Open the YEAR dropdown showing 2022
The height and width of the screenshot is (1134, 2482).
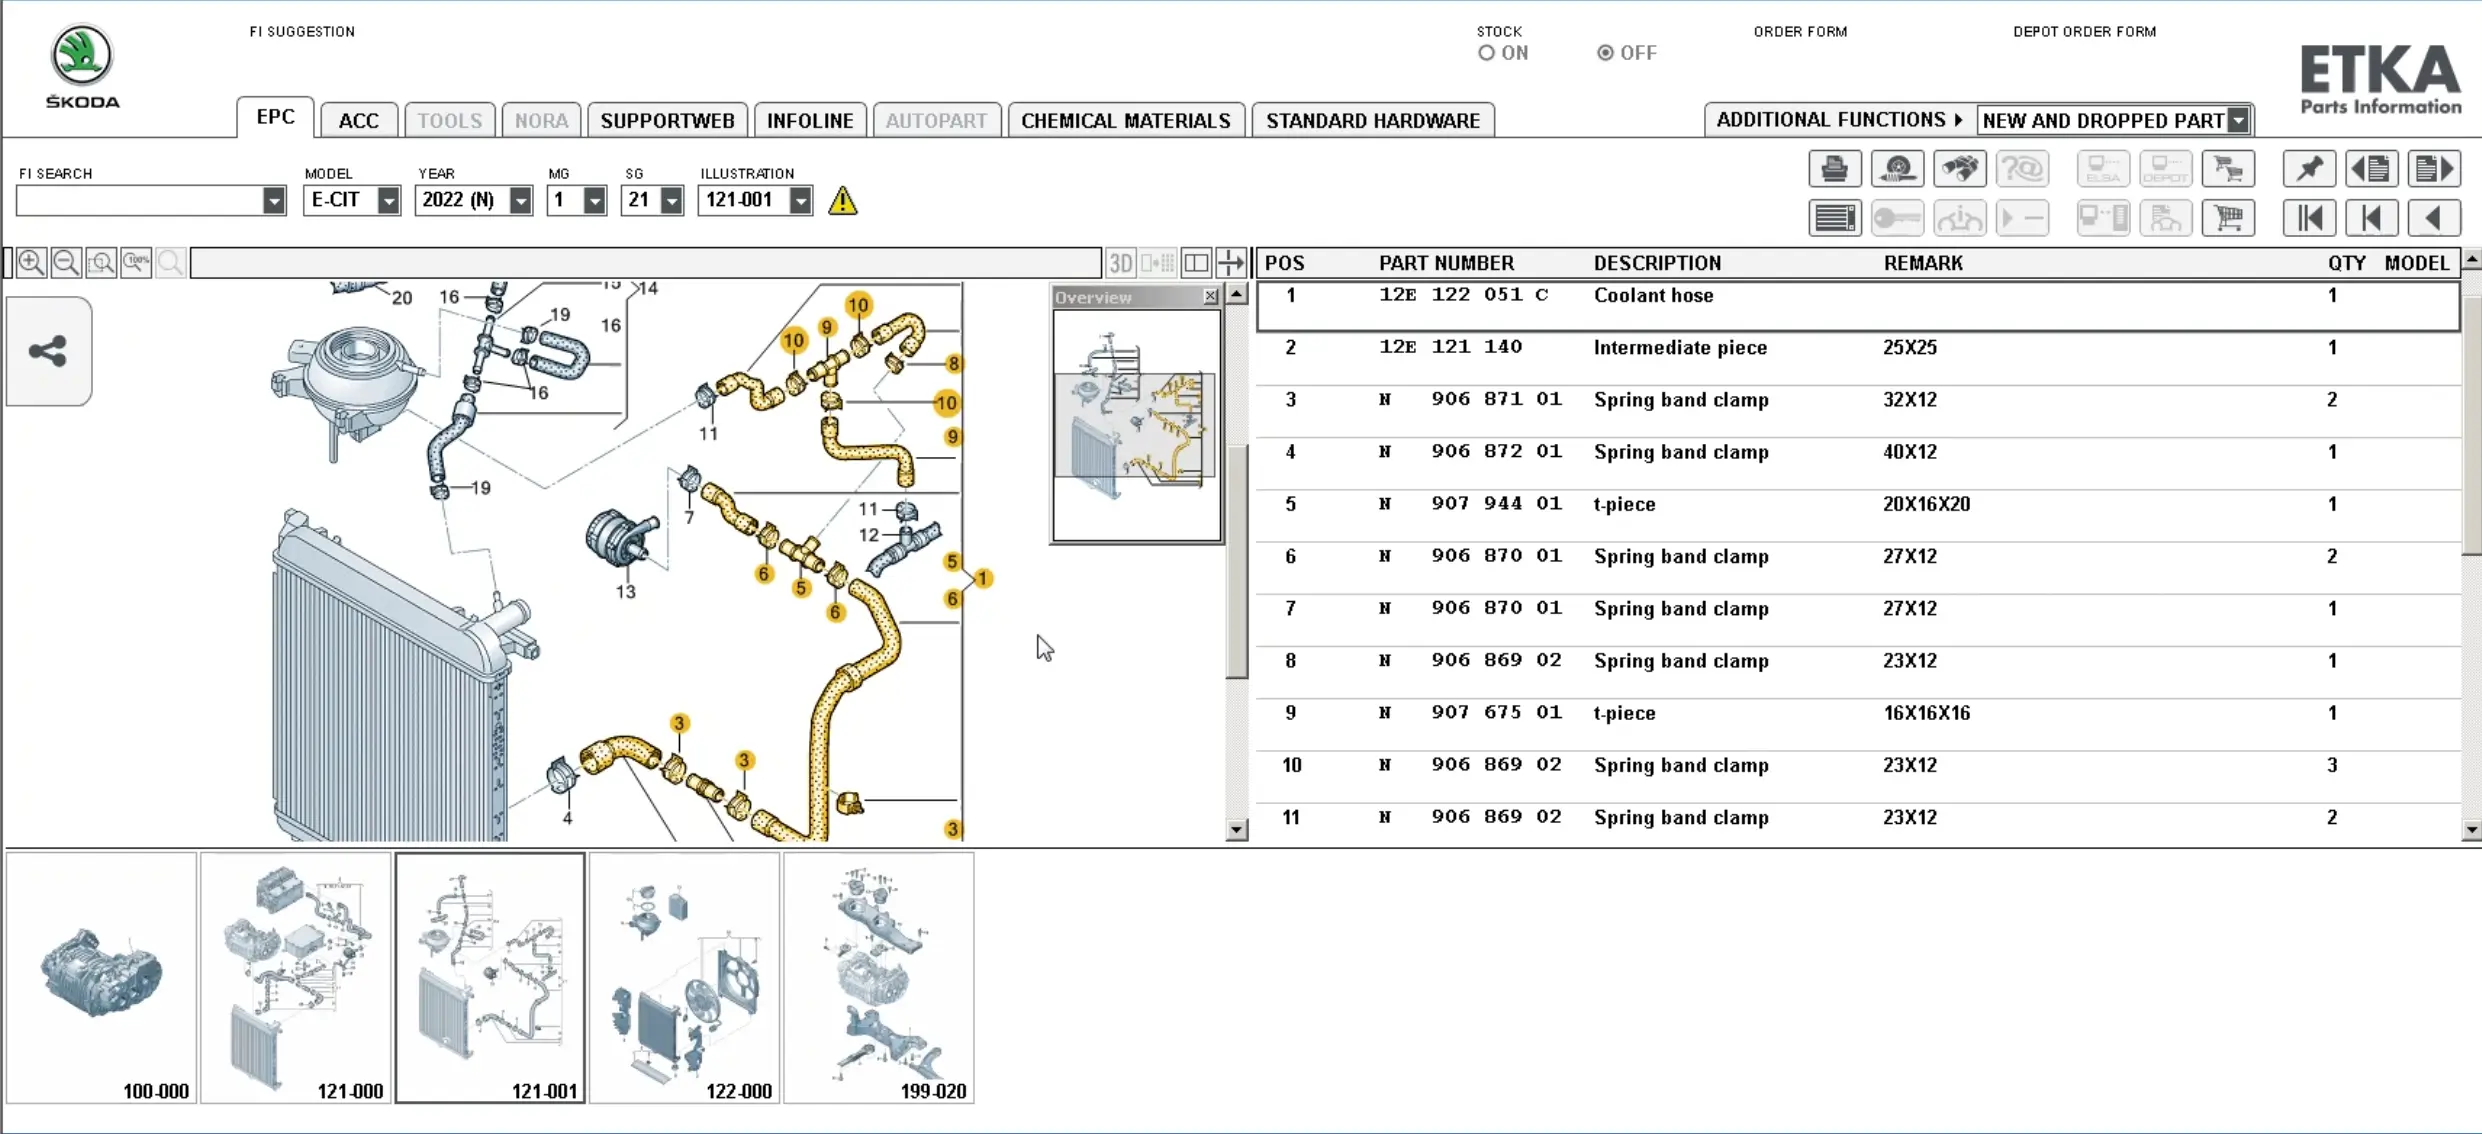pyautogui.click(x=518, y=200)
